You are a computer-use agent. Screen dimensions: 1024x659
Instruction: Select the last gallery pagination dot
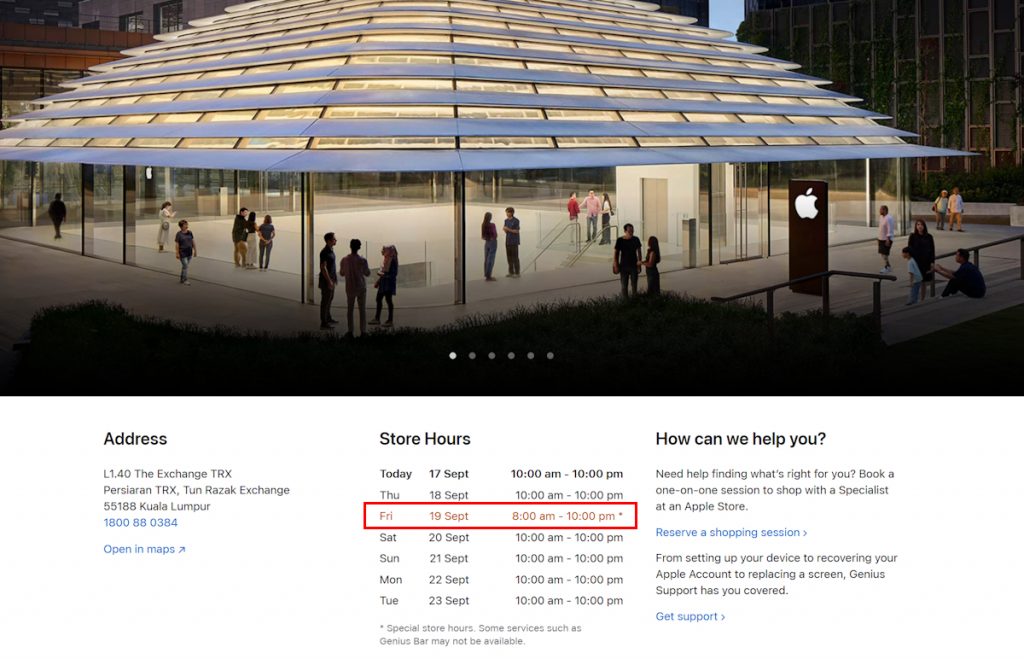point(550,355)
